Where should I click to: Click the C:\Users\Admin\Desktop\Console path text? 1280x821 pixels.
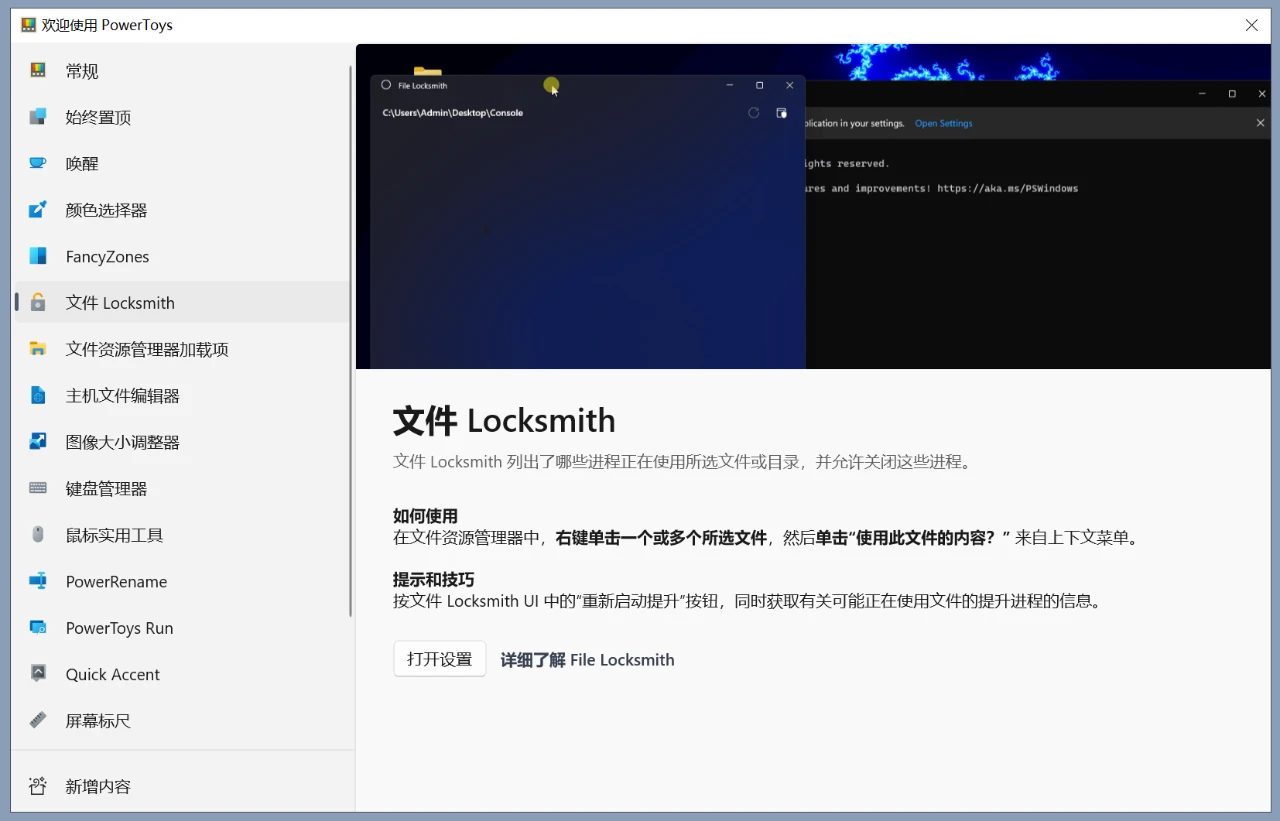click(x=452, y=113)
